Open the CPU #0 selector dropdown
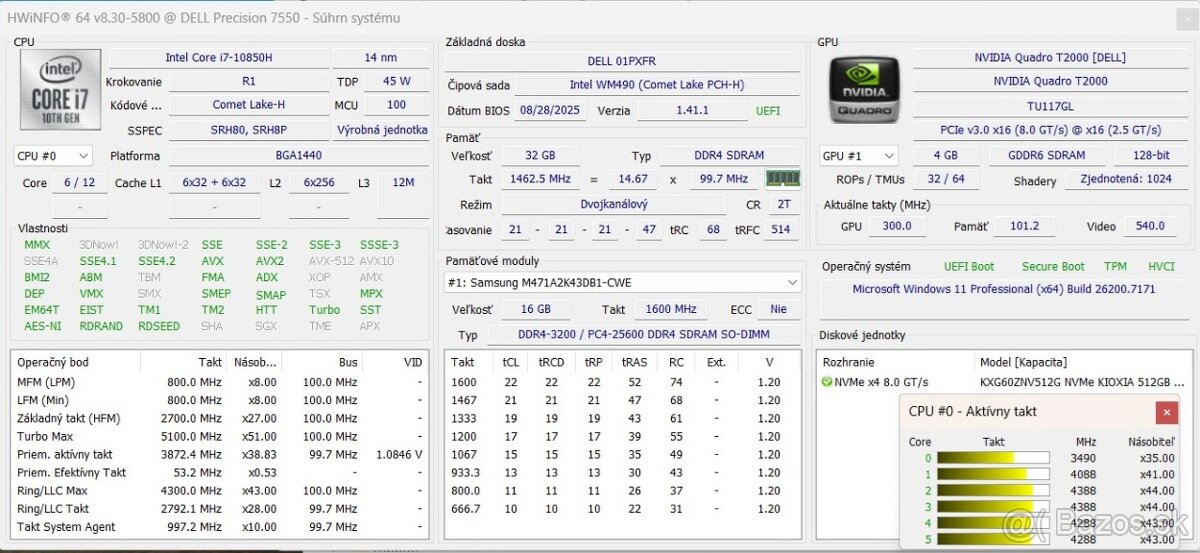Viewport: 1200px width, 553px height. tap(53, 156)
